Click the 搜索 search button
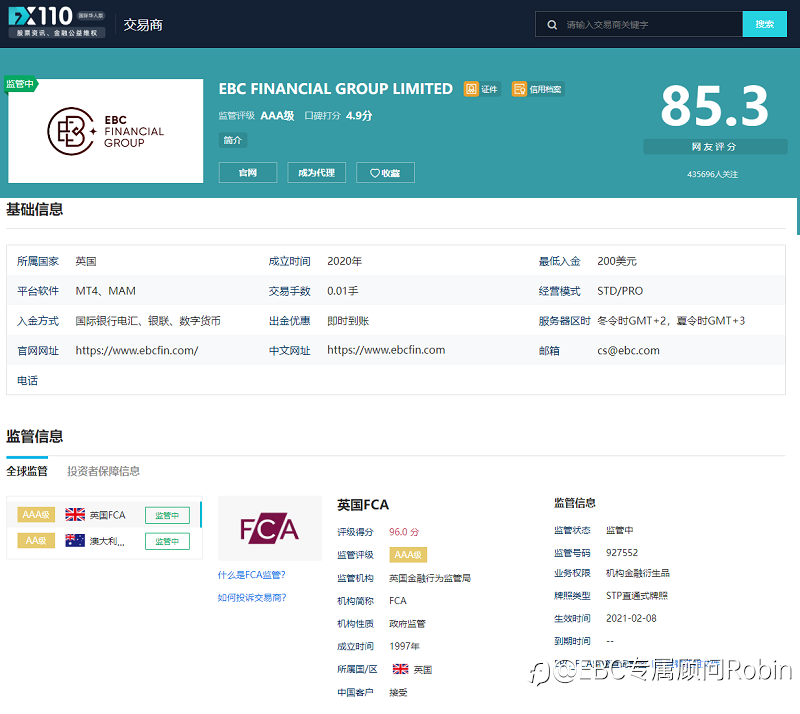The image size is (800, 714). click(764, 24)
